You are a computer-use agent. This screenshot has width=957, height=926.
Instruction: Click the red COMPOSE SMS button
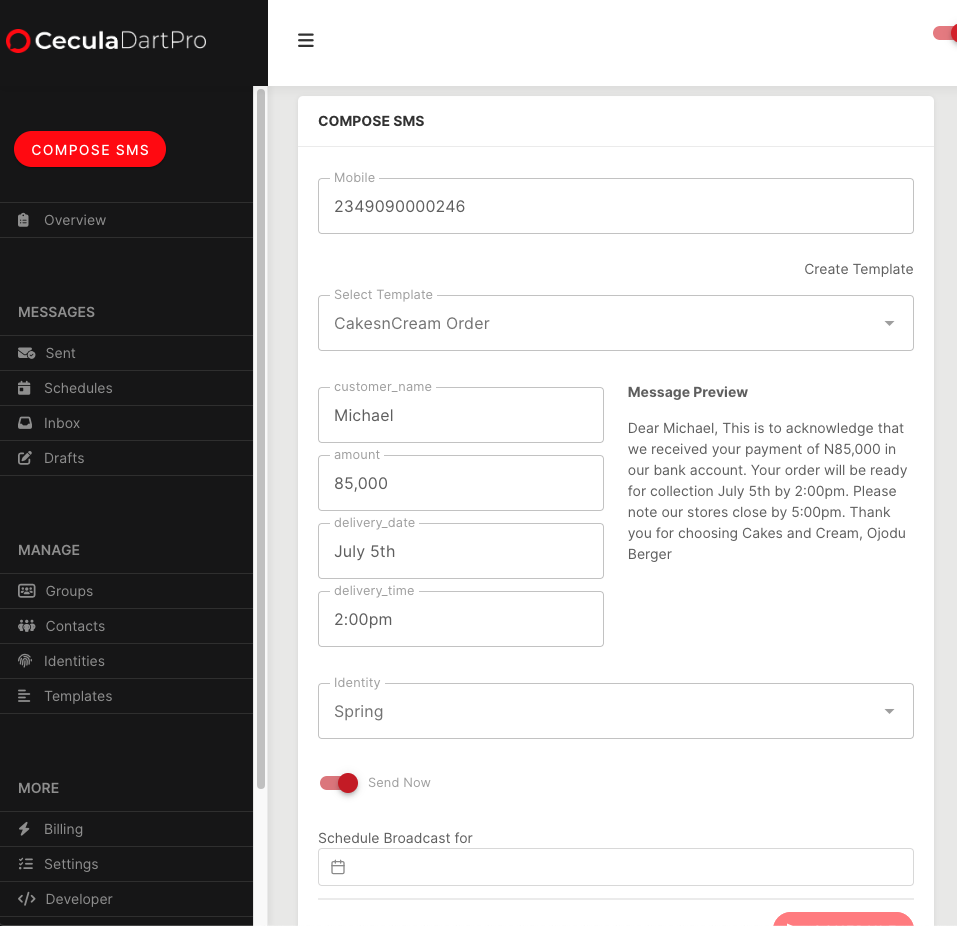[90, 150]
